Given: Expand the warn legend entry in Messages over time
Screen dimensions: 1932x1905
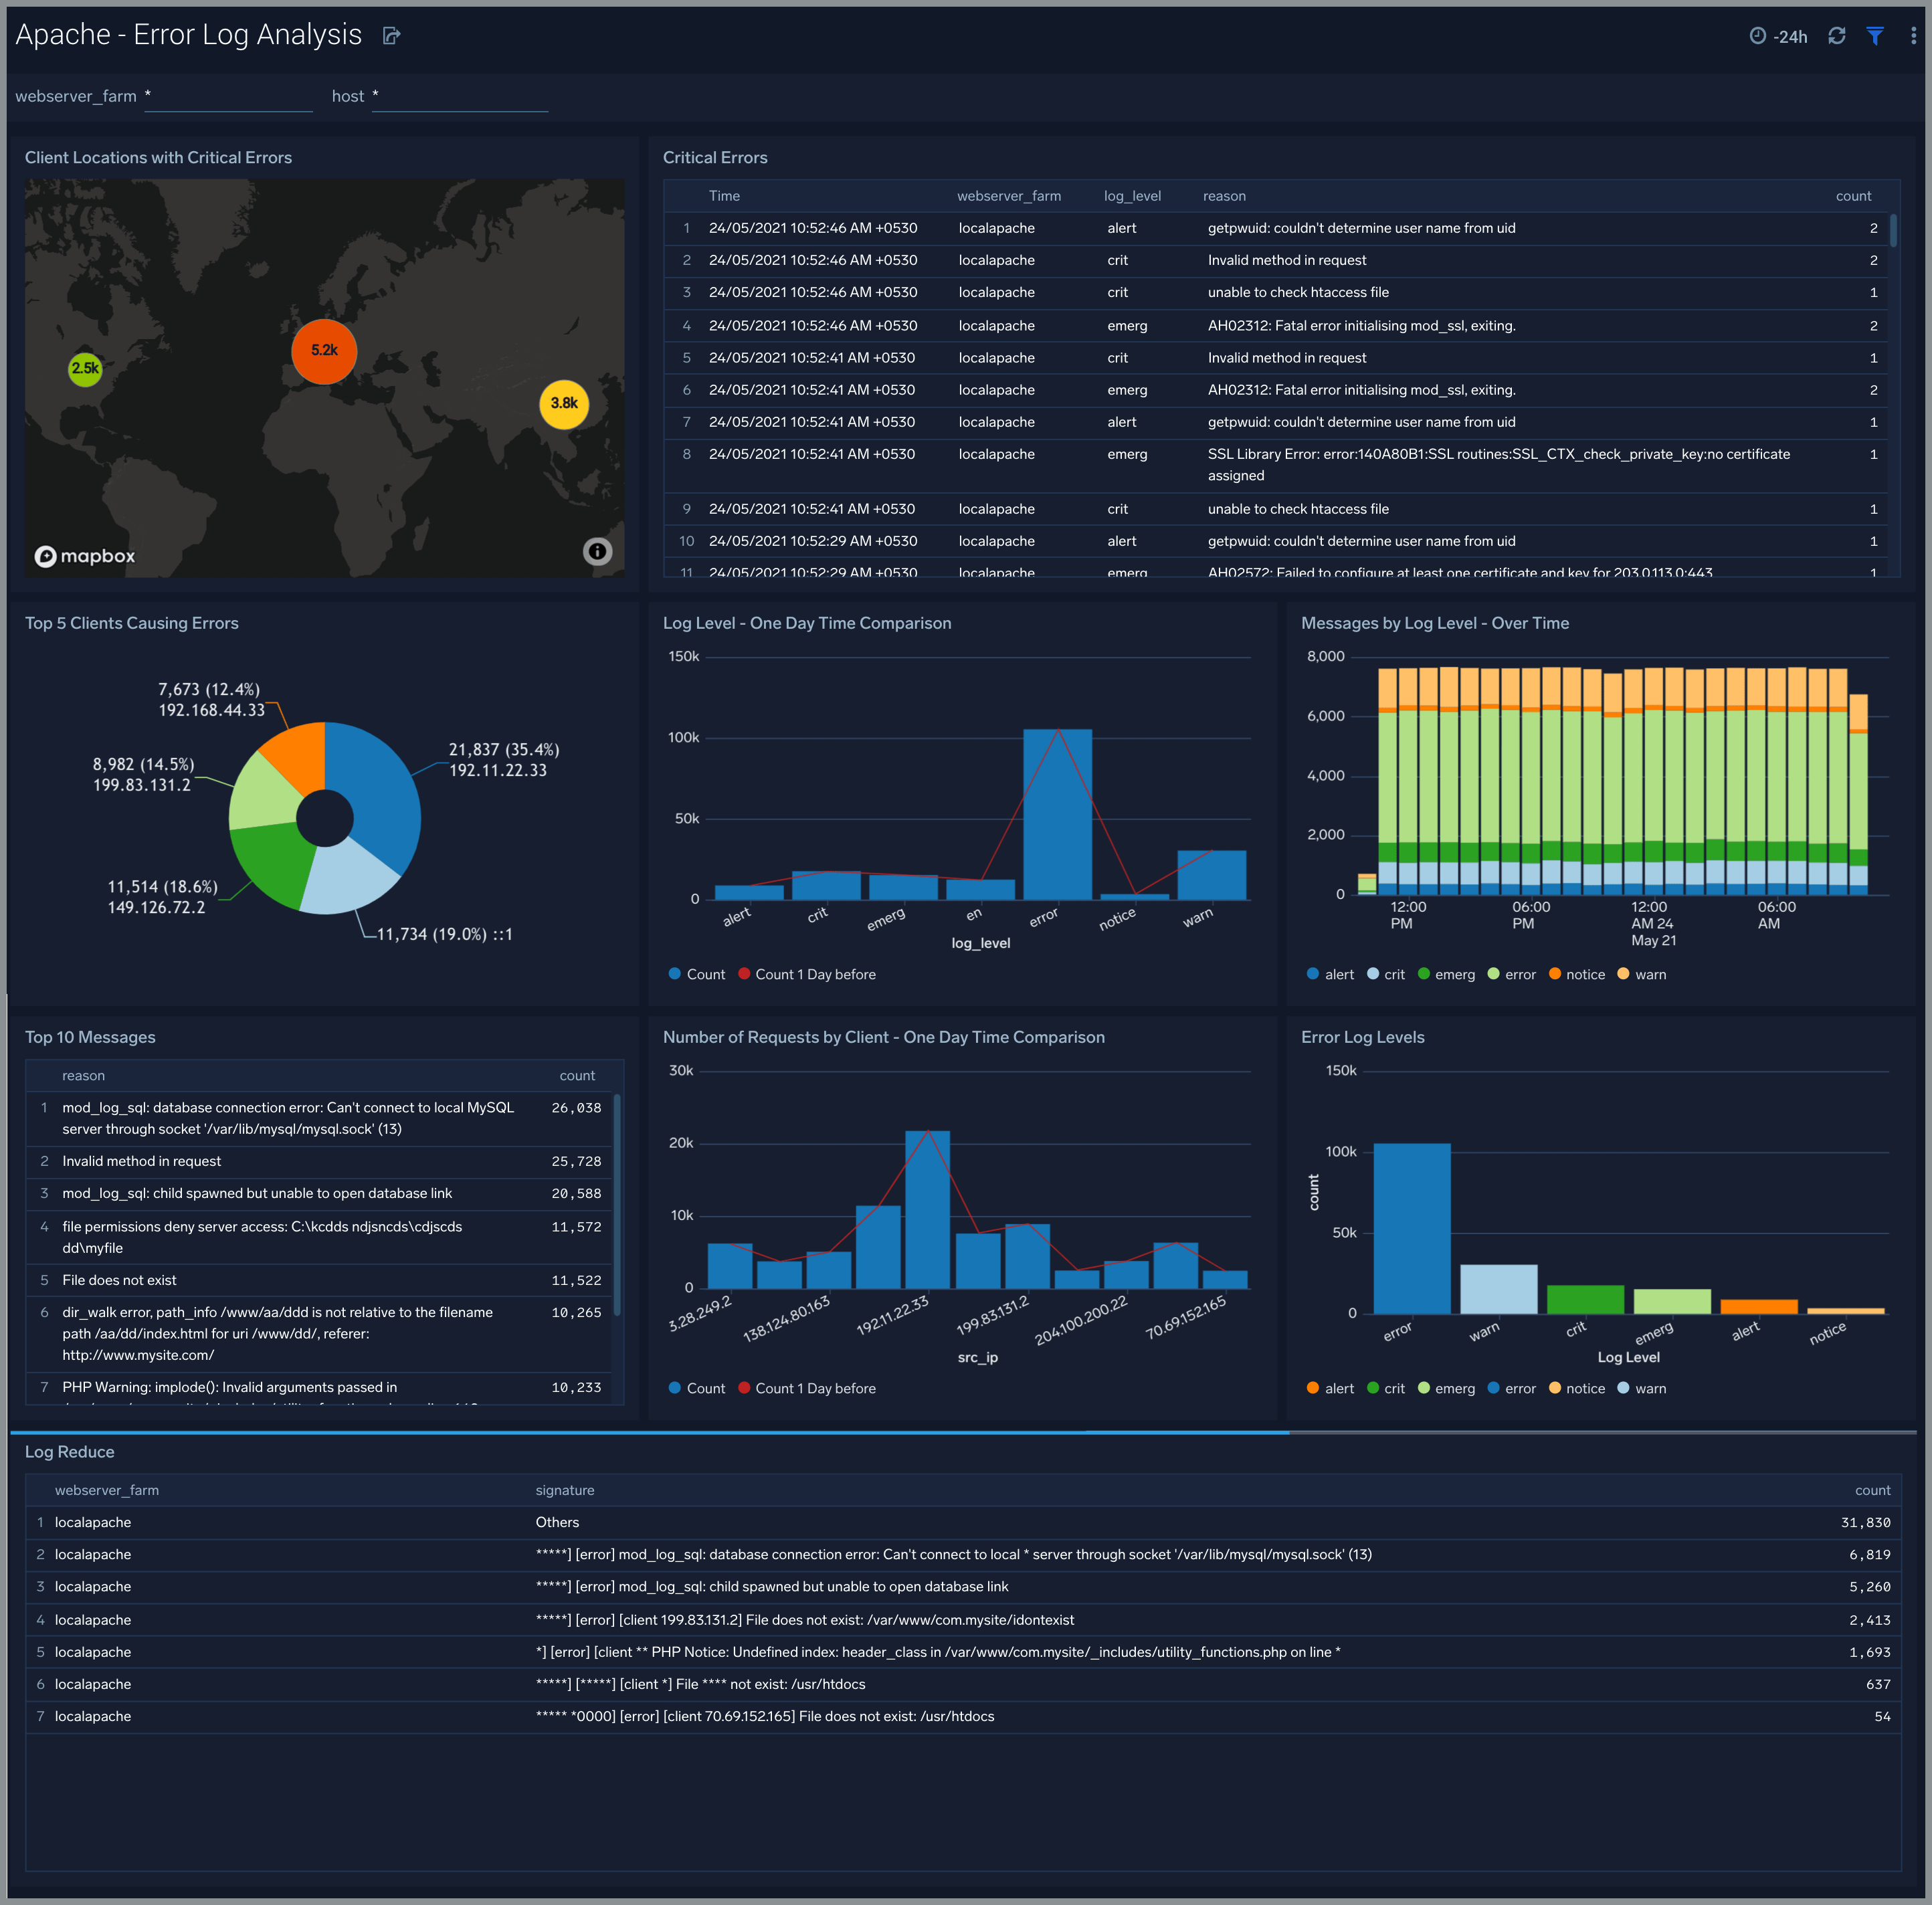Looking at the screenshot, I should 1641,973.
